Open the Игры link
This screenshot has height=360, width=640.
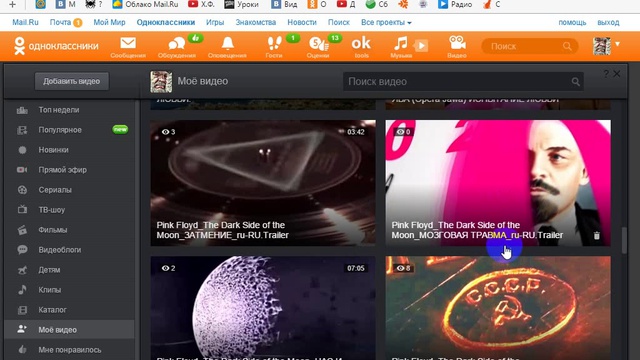pos(215,22)
